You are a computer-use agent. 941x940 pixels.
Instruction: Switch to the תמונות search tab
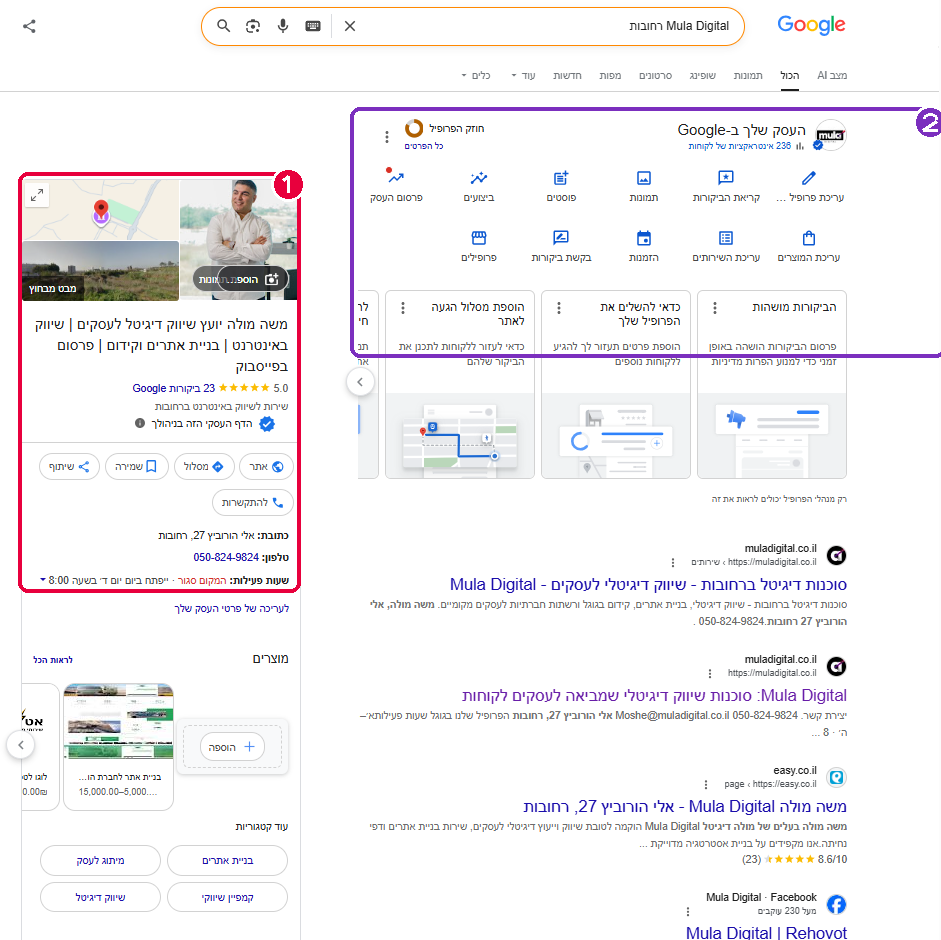pyautogui.click(x=748, y=75)
